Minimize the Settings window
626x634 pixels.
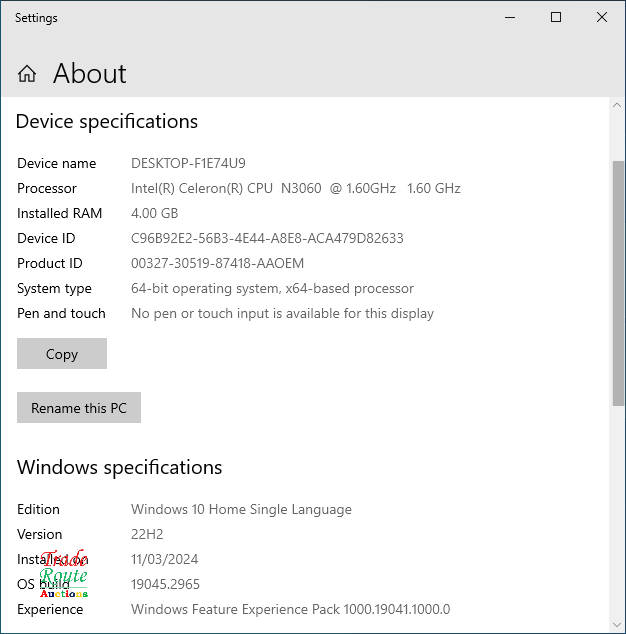pyautogui.click(x=510, y=17)
